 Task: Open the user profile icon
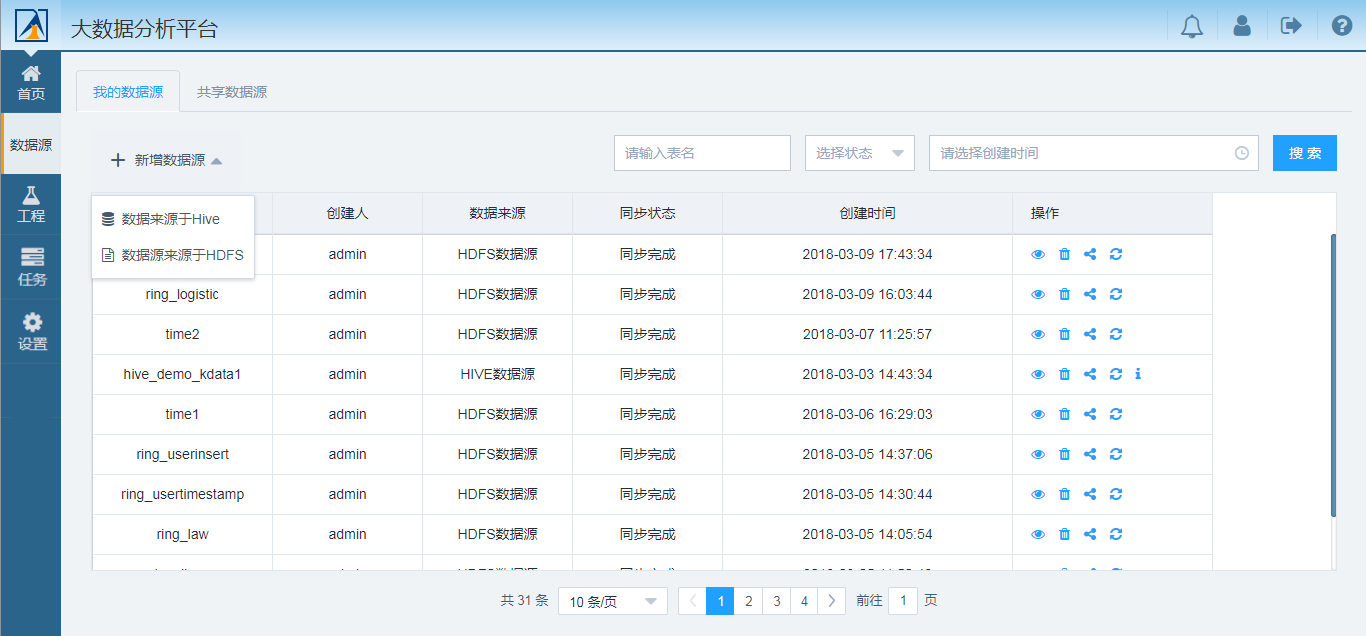coord(1242,26)
